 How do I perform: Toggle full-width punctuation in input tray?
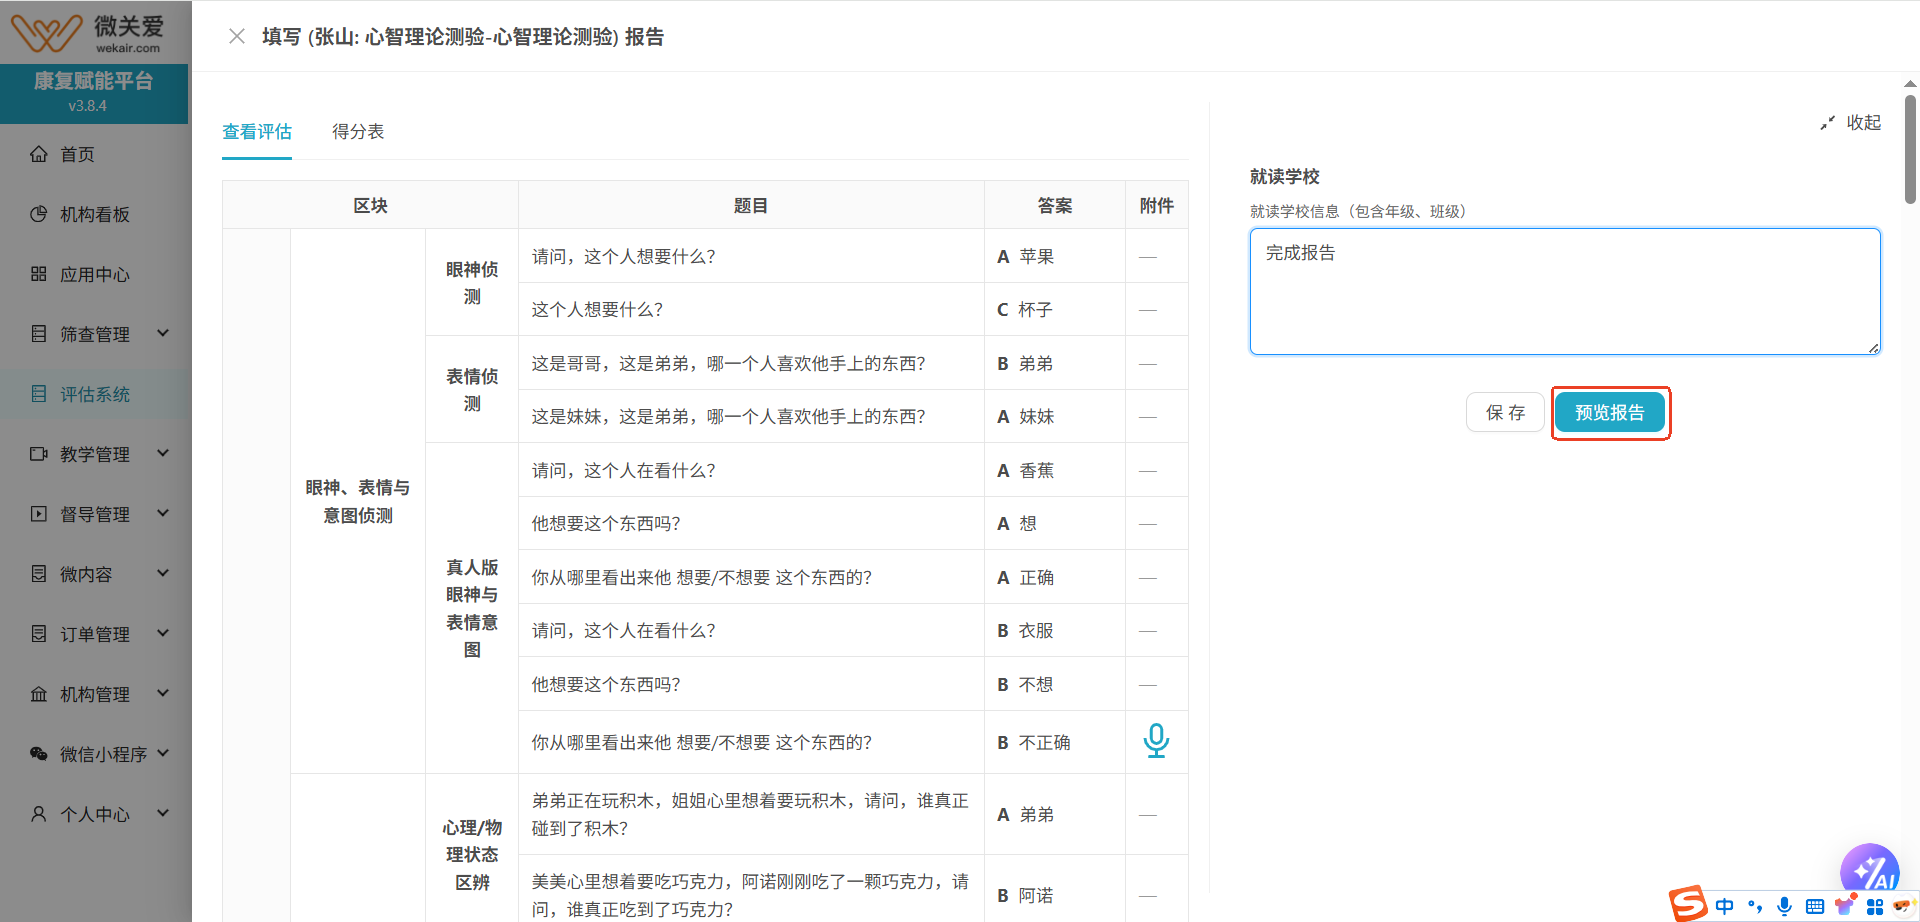coord(1756,906)
